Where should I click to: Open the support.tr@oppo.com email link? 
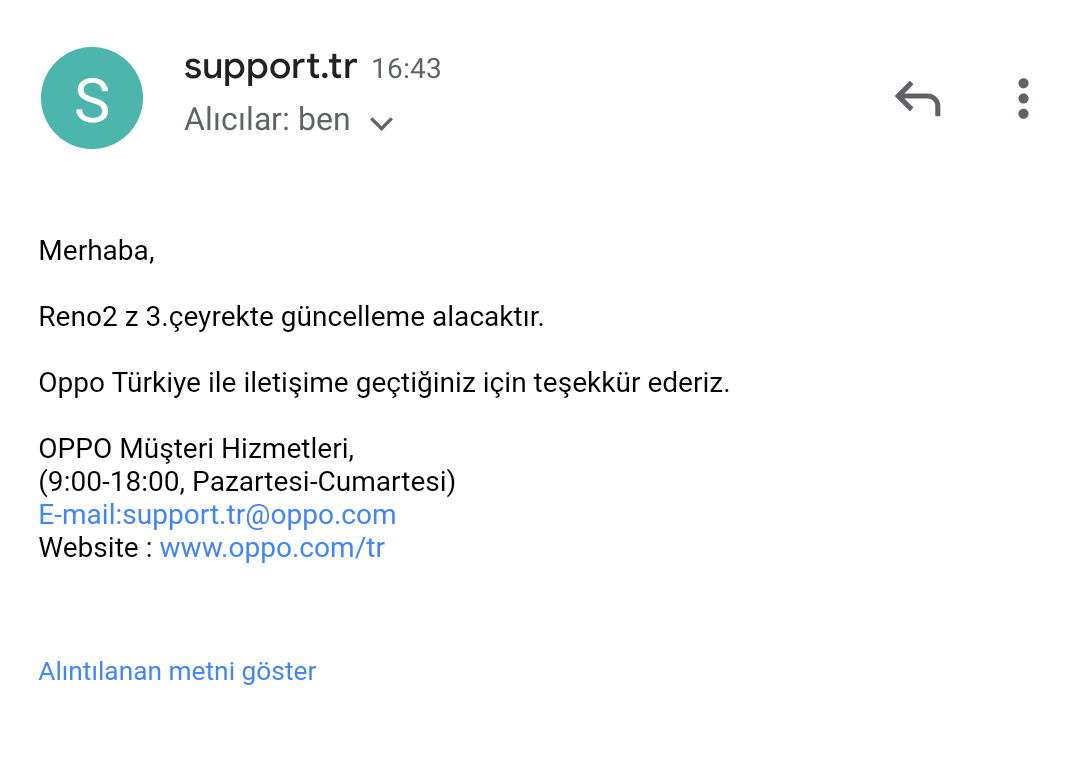pyautogui.click(x=217, y=515)
